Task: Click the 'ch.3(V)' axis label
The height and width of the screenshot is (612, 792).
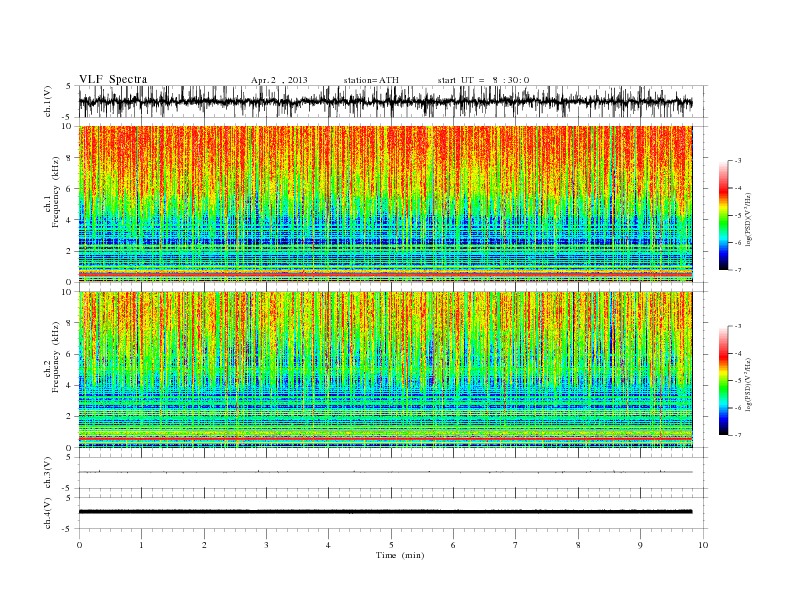Action: [48, 473]
